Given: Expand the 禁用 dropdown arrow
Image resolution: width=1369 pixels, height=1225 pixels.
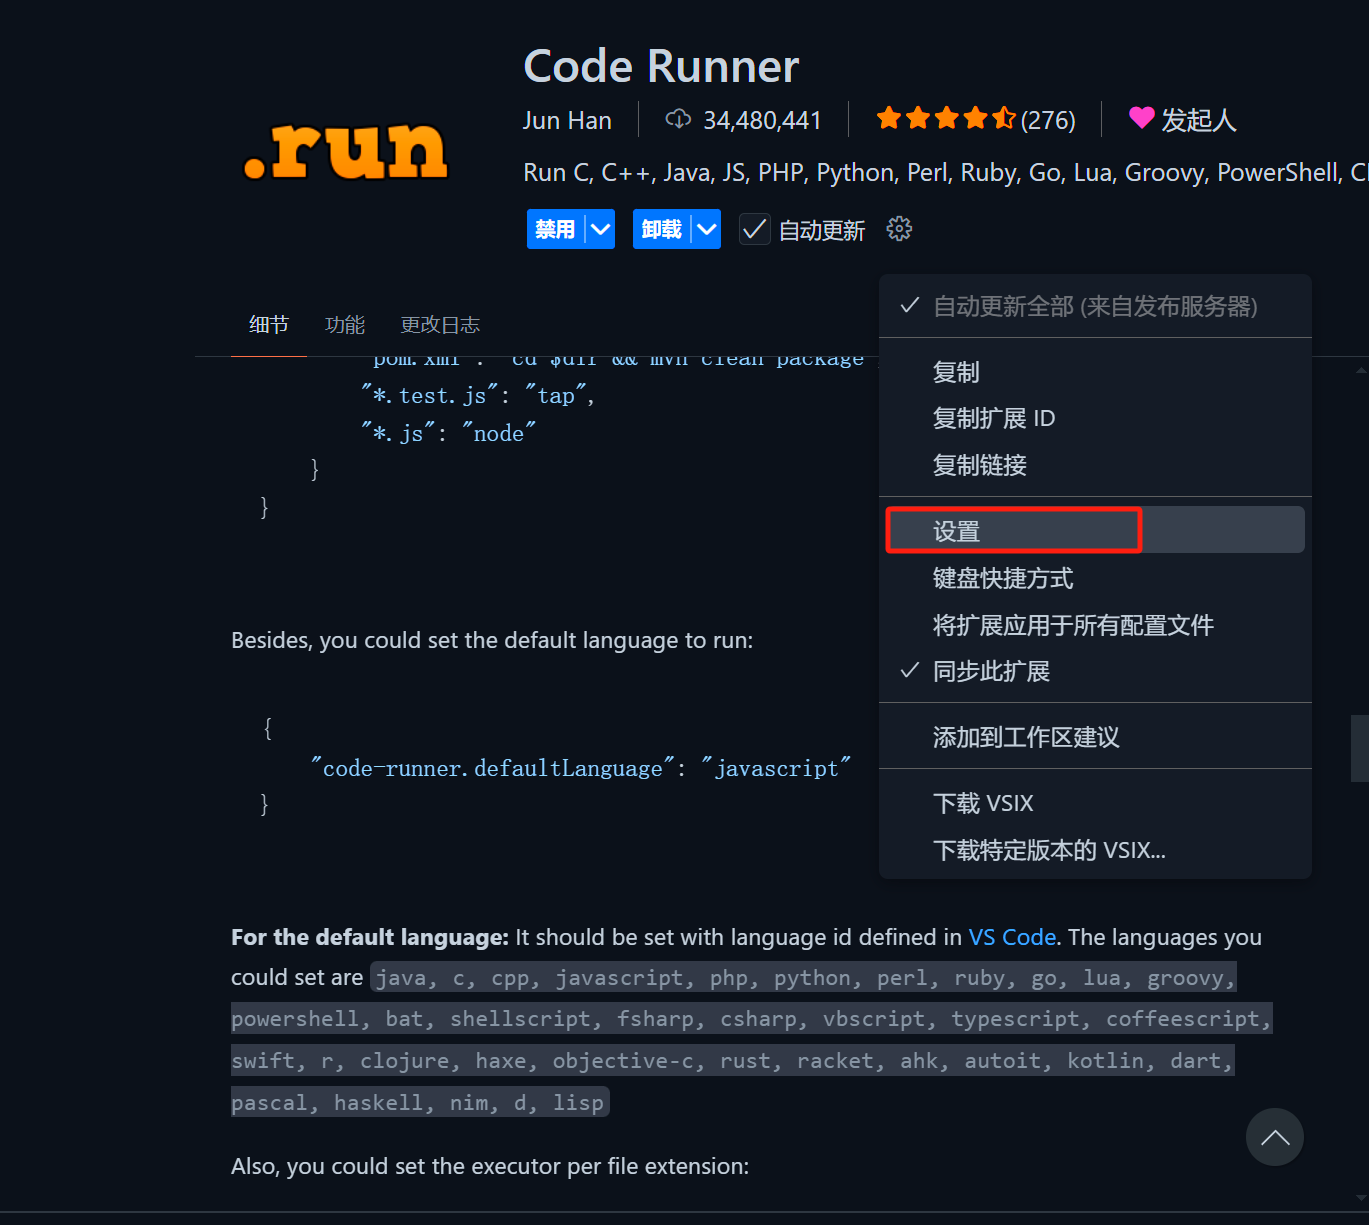Looking at the screenshot, I should (x=600, y=229).
